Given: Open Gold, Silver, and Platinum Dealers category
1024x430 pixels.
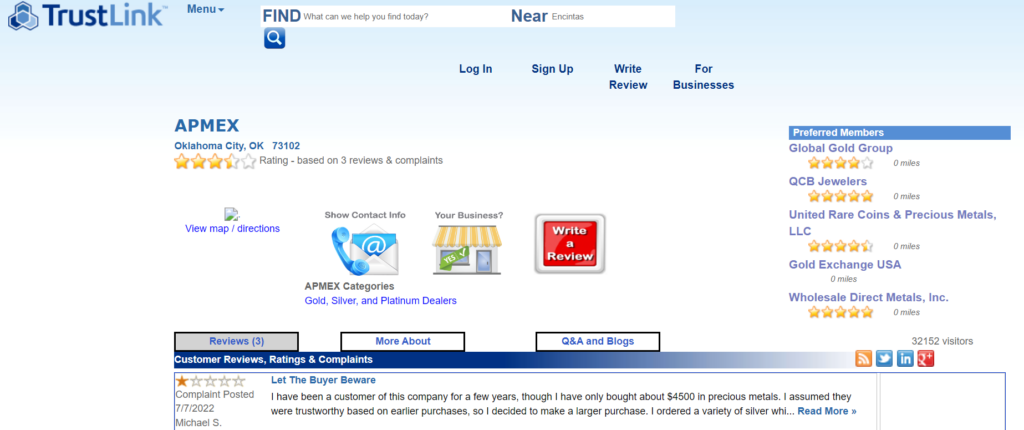Looking at the screenshot, I should click(x=381, y=301).
